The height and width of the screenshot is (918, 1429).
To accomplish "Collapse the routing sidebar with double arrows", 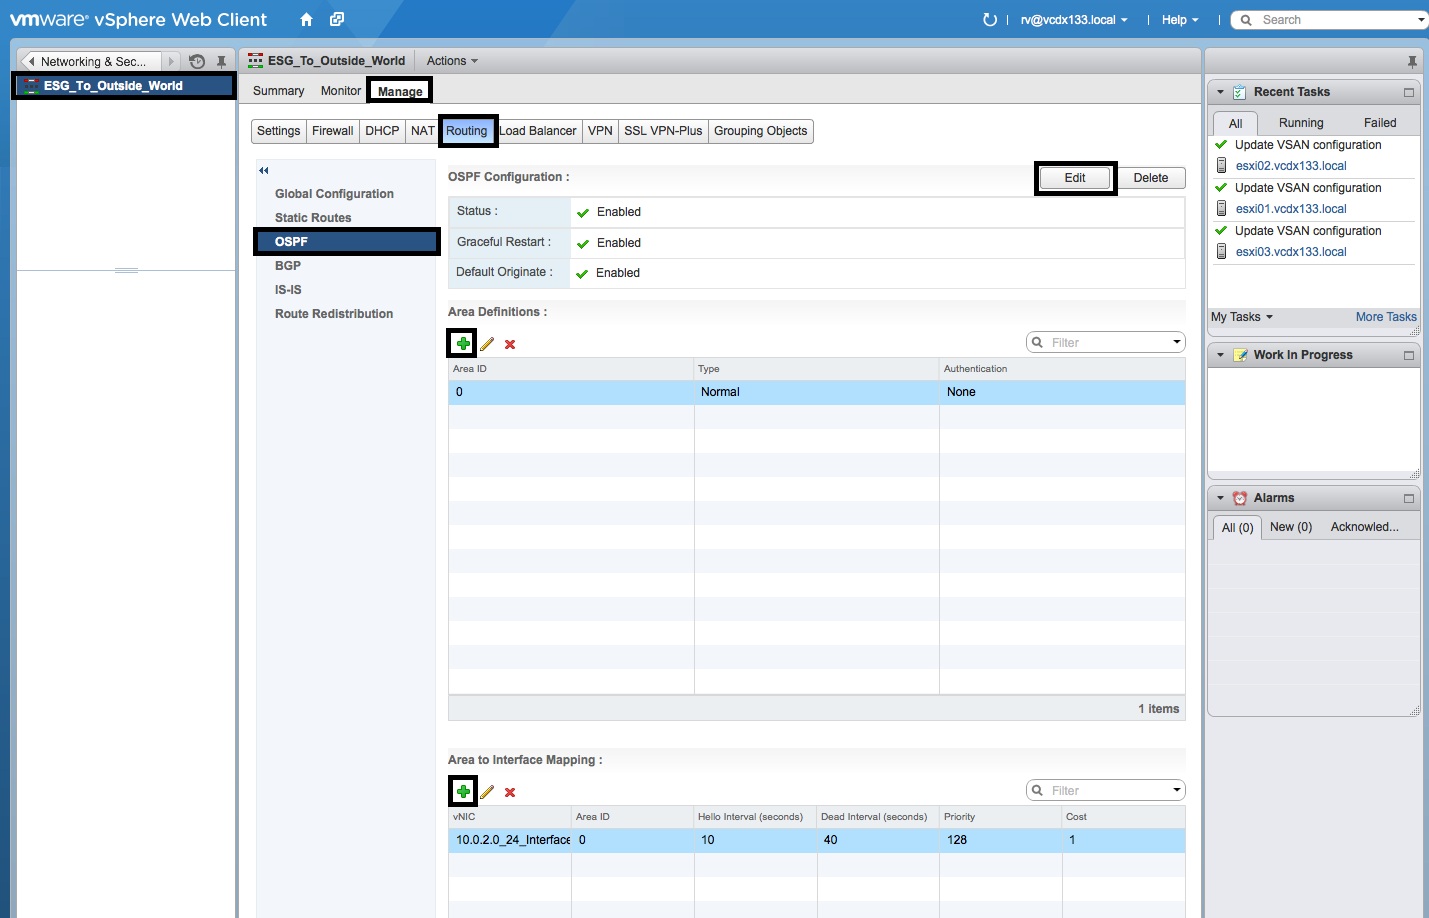I will [264, 171].
